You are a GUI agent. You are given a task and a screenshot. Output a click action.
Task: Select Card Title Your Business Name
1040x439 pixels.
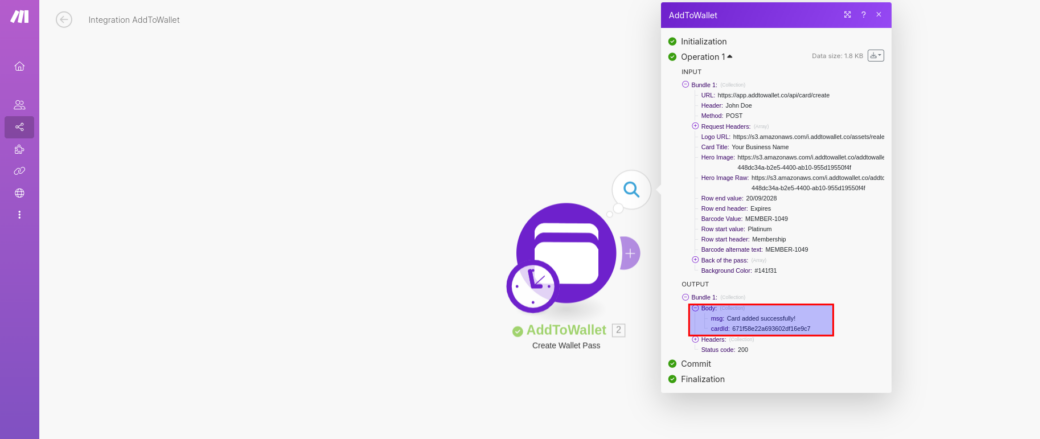[x=760, y=147]
